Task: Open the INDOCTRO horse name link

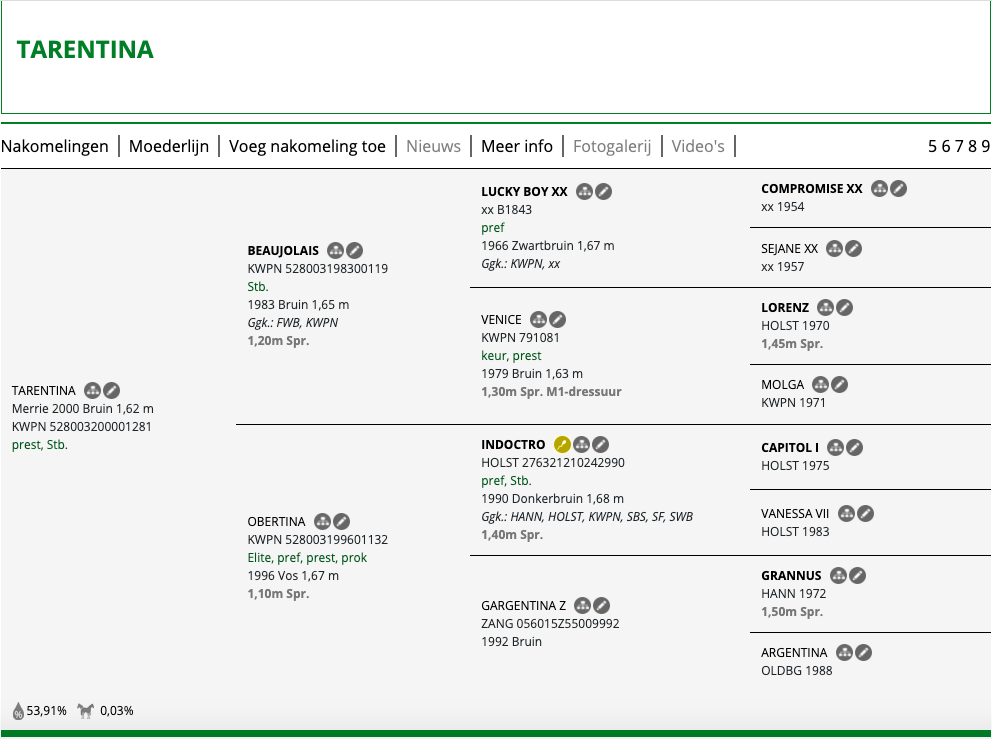Action: tap(513, 445)
